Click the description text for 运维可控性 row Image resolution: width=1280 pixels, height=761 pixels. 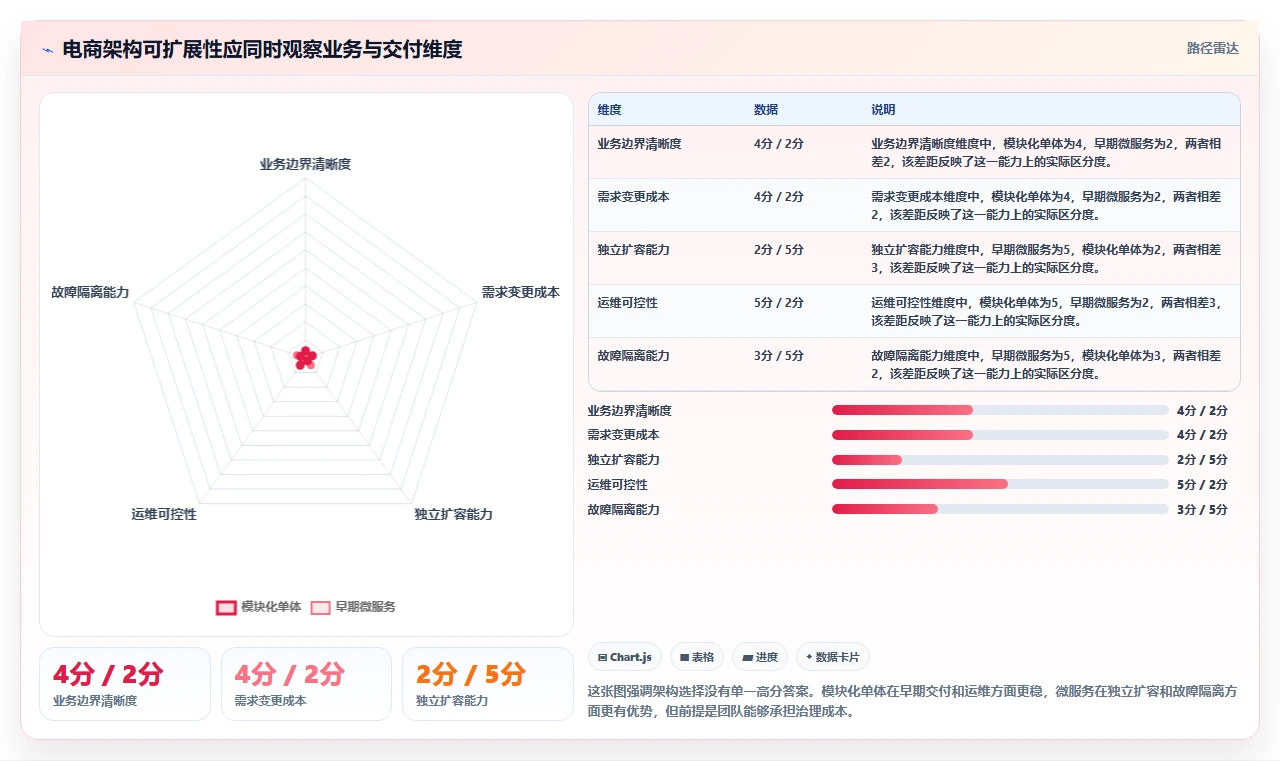pyautogui.click(x=1046, y=311)
